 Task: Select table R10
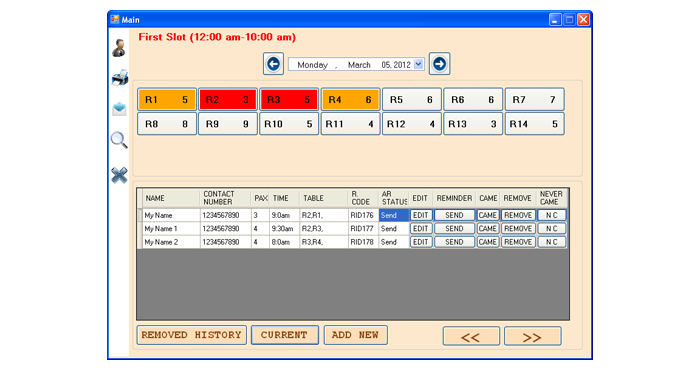289,124
